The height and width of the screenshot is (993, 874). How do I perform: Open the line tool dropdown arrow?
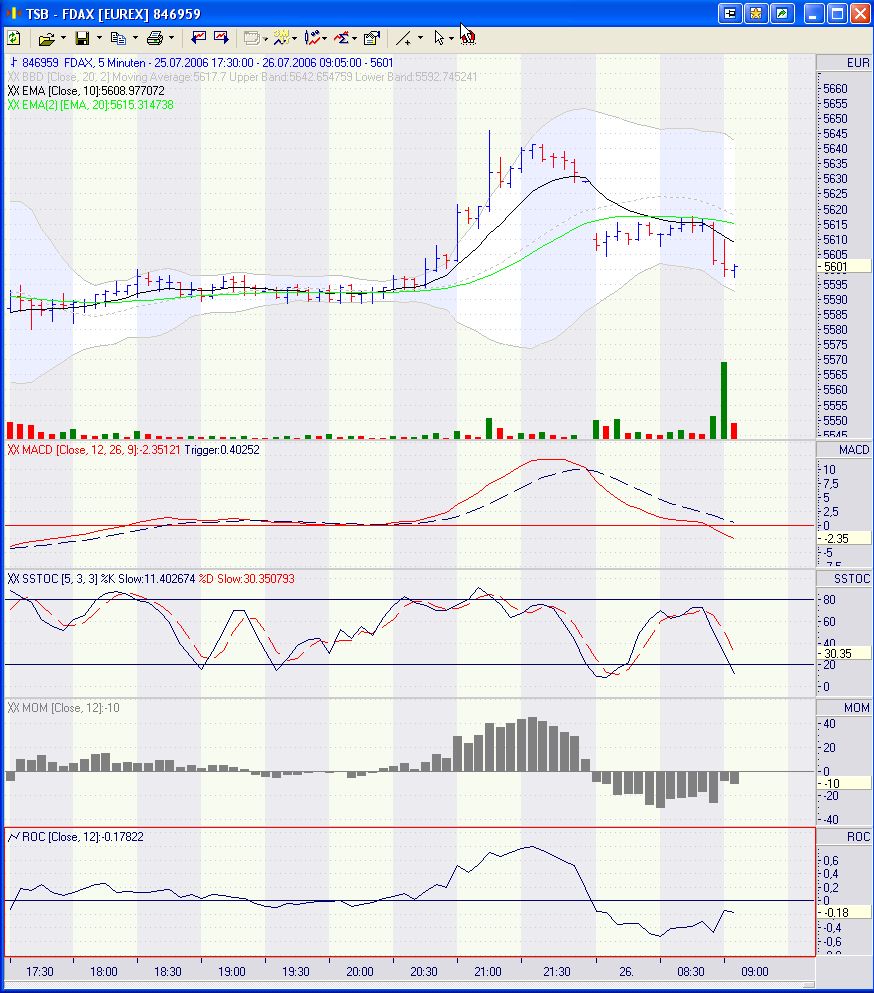(x=418, y=37)
